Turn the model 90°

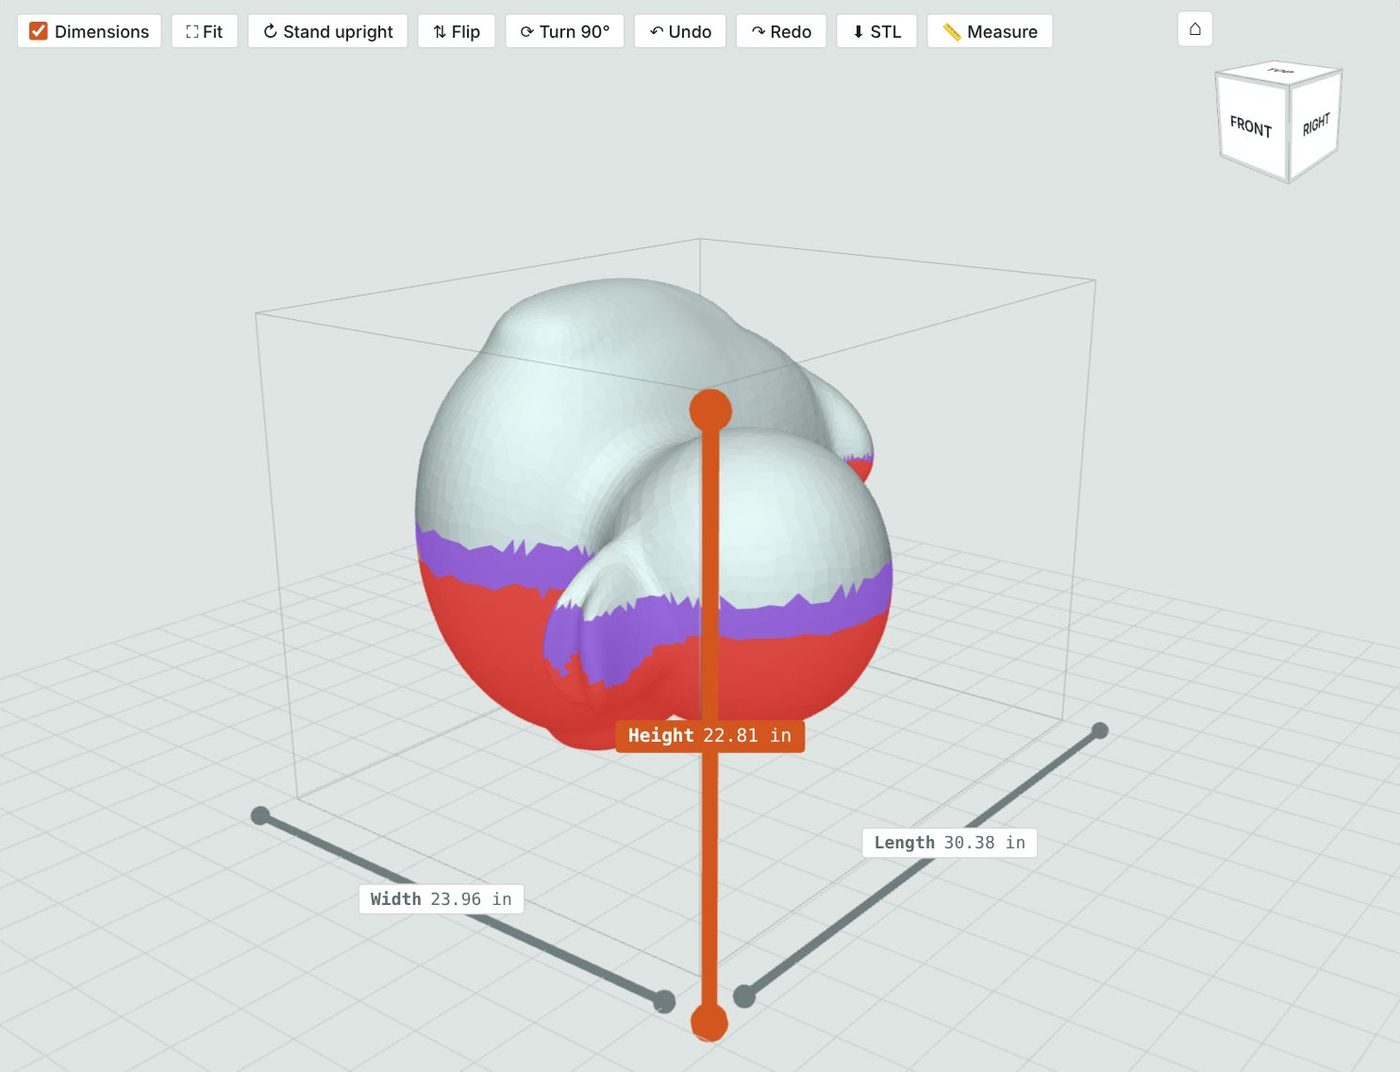coord(565,31)
